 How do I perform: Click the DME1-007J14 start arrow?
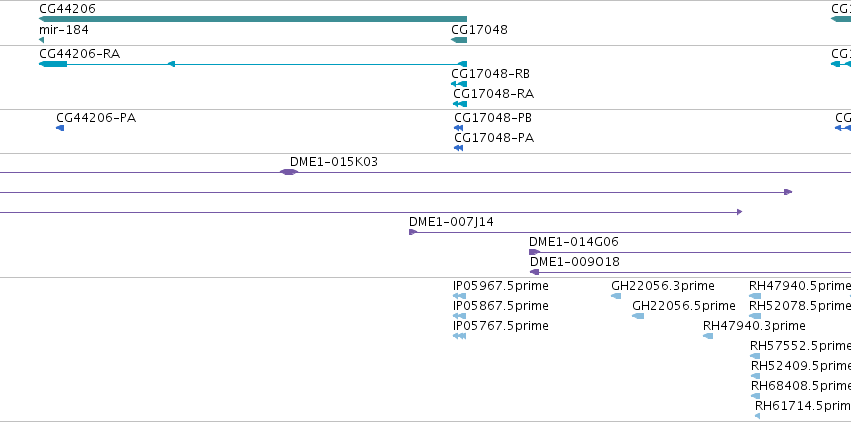click(x=413, y=232)
